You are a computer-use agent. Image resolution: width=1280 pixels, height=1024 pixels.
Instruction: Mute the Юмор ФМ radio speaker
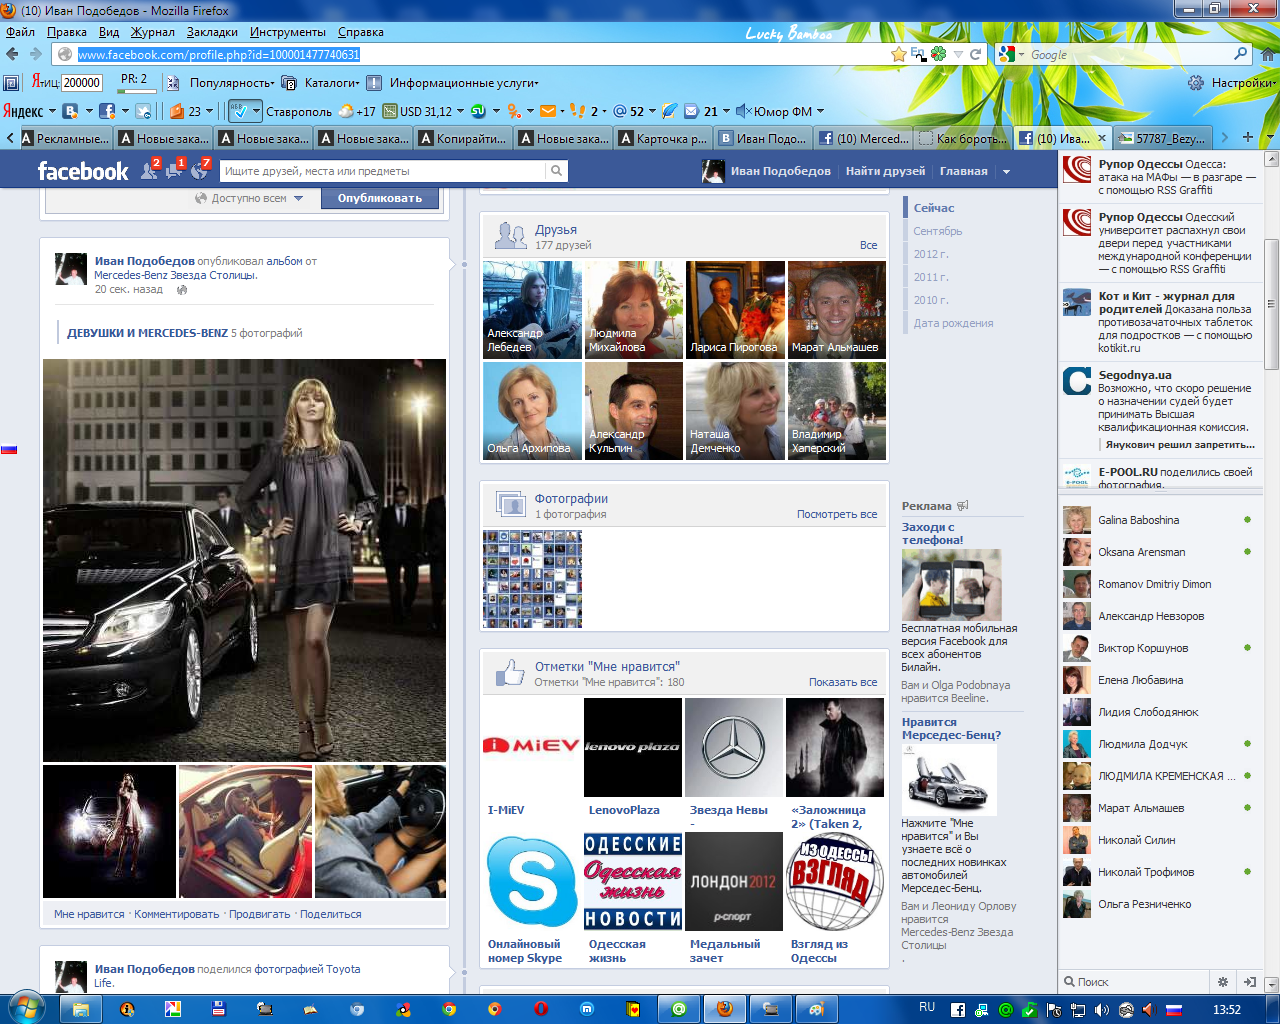743,111
